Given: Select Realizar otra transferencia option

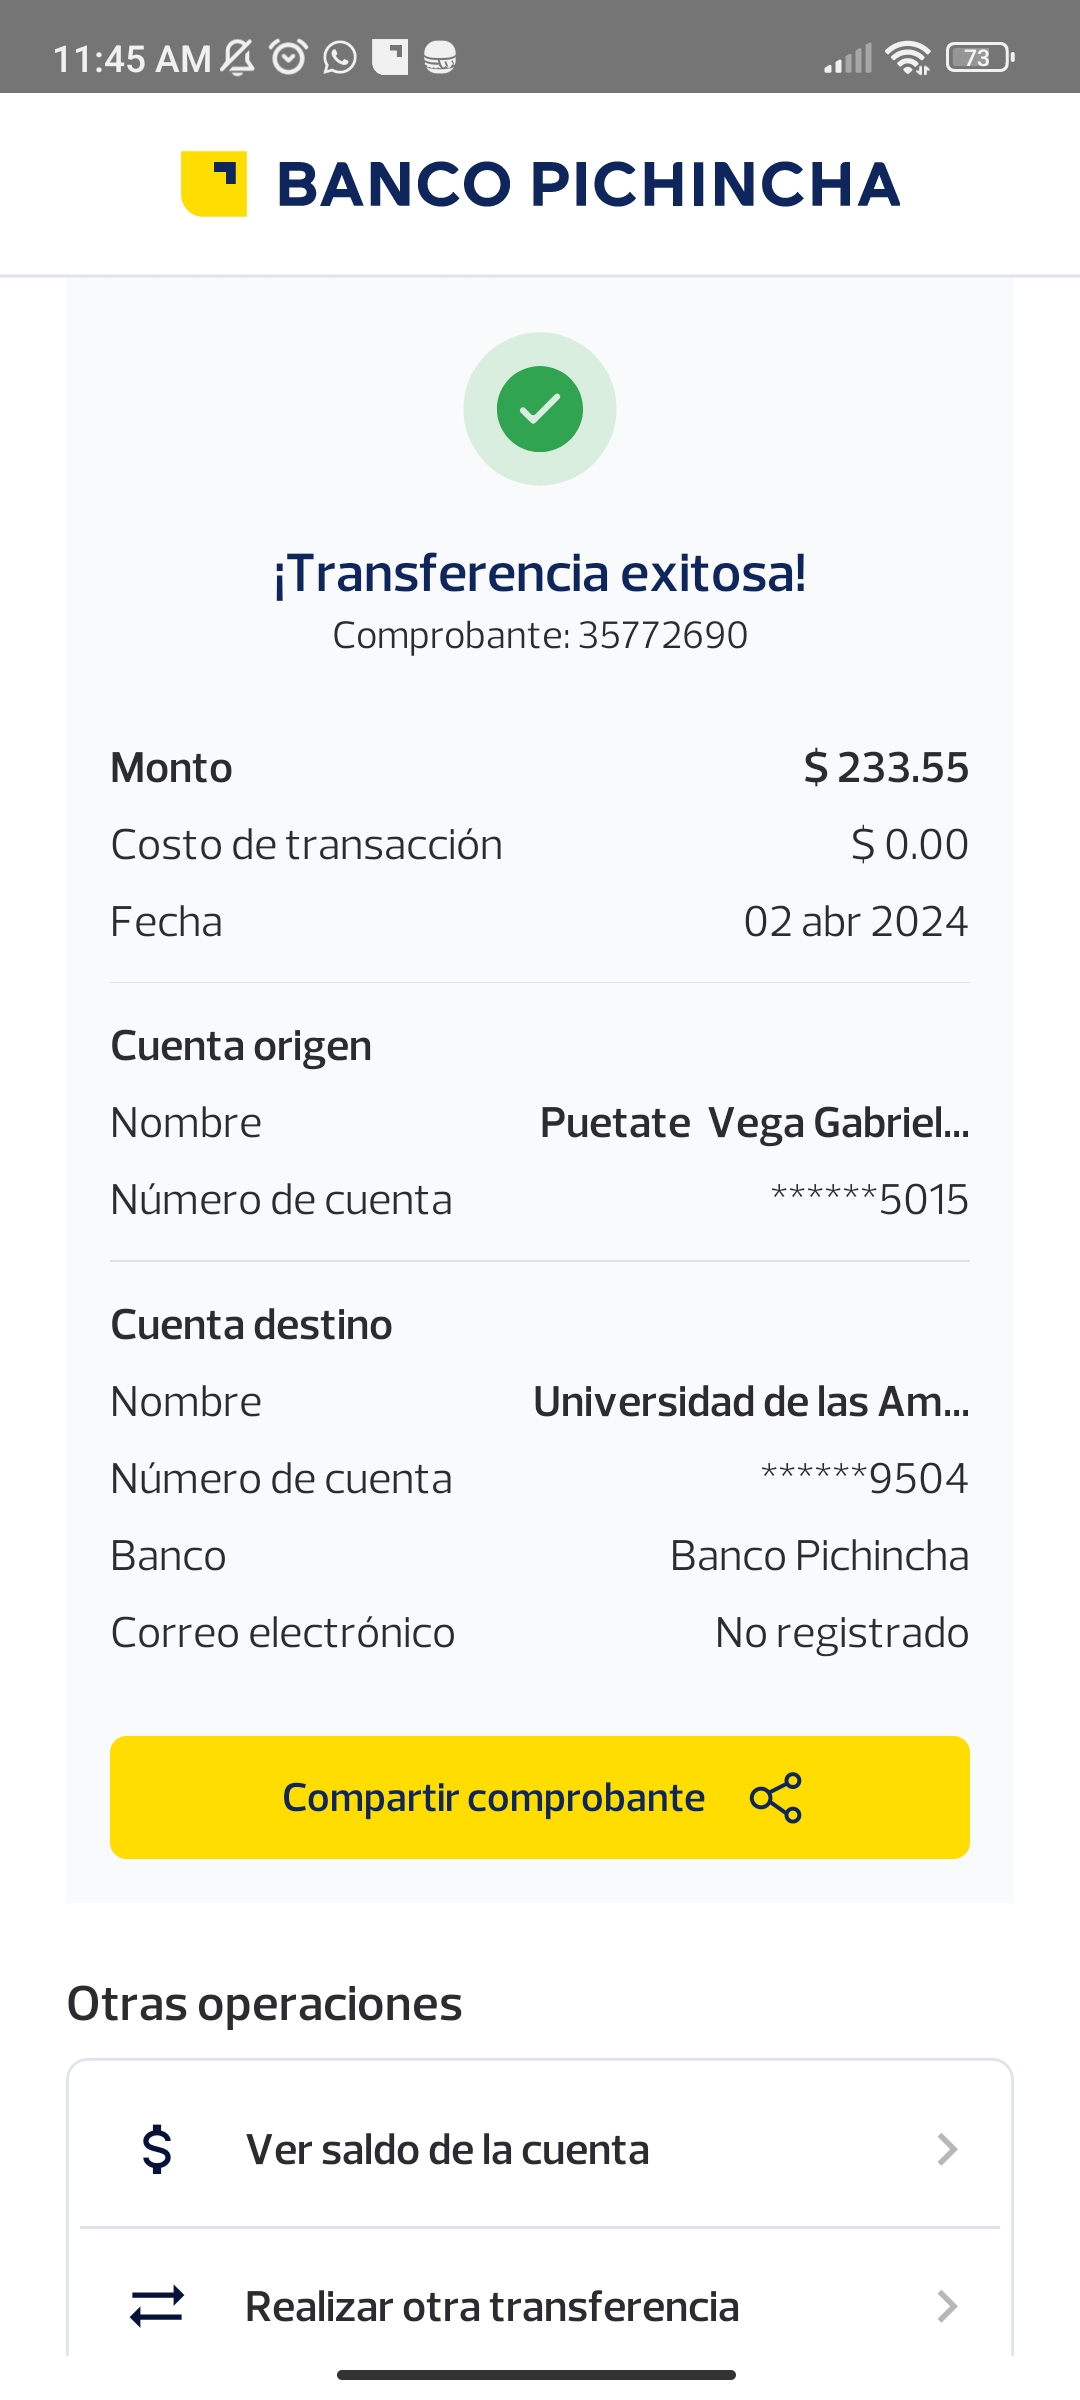Looking at the screenshot, I should 492,2306.
